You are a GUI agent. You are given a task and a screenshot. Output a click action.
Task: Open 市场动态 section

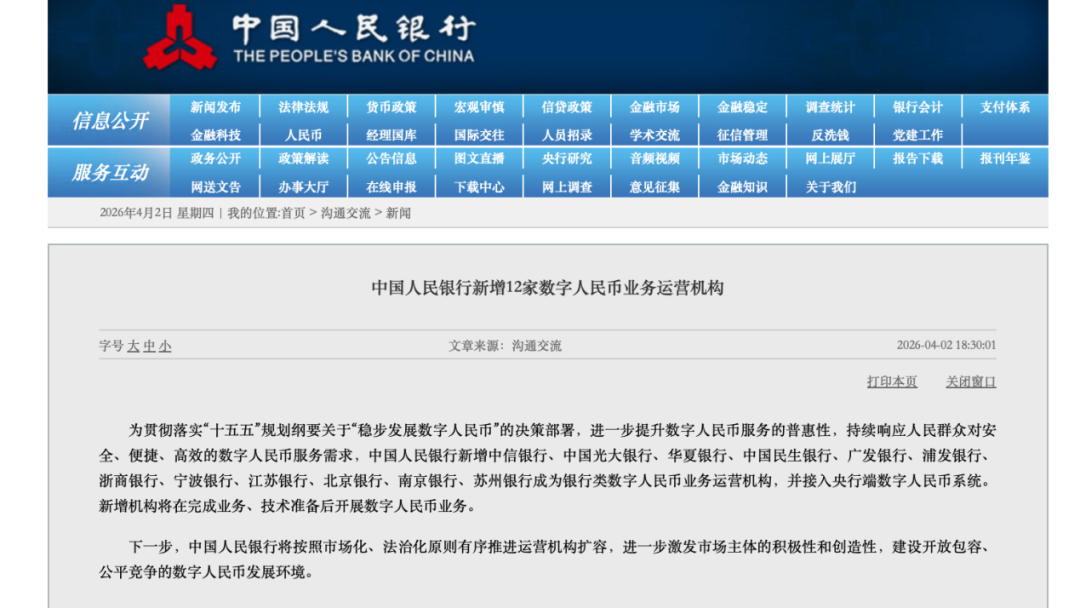(742, 158)
